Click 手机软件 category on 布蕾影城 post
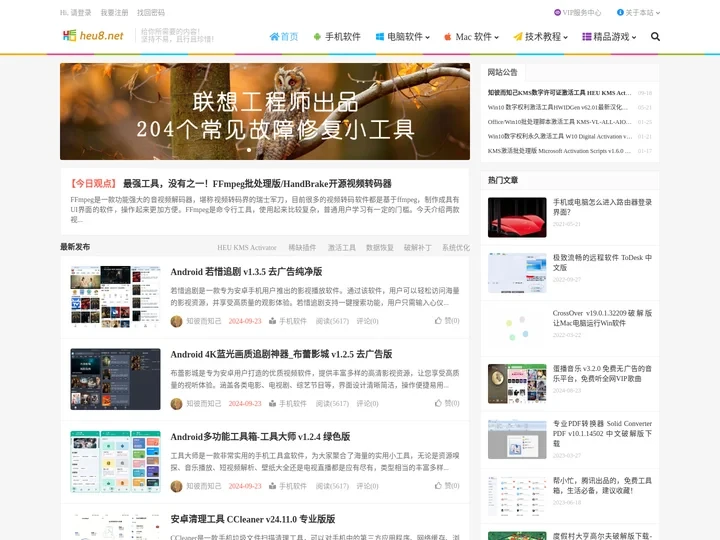Image resolution: width=720 pixels, height=540 pixels. click(x=292, y=404)
